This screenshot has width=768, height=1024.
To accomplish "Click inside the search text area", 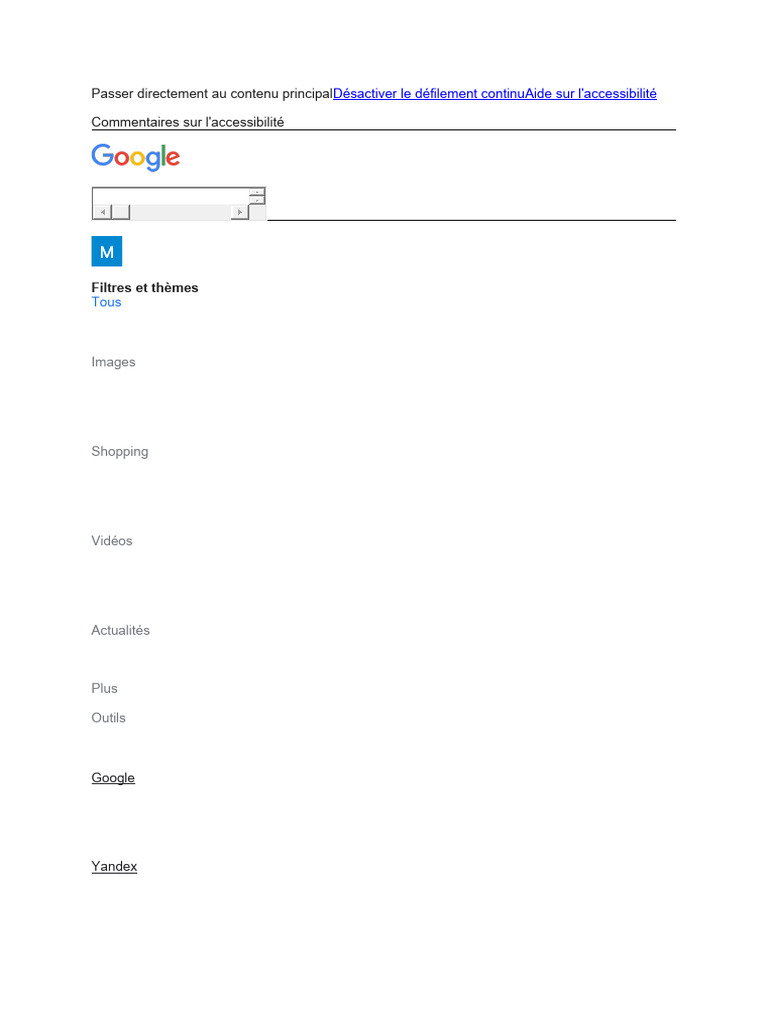I will (x=171, y=197).
